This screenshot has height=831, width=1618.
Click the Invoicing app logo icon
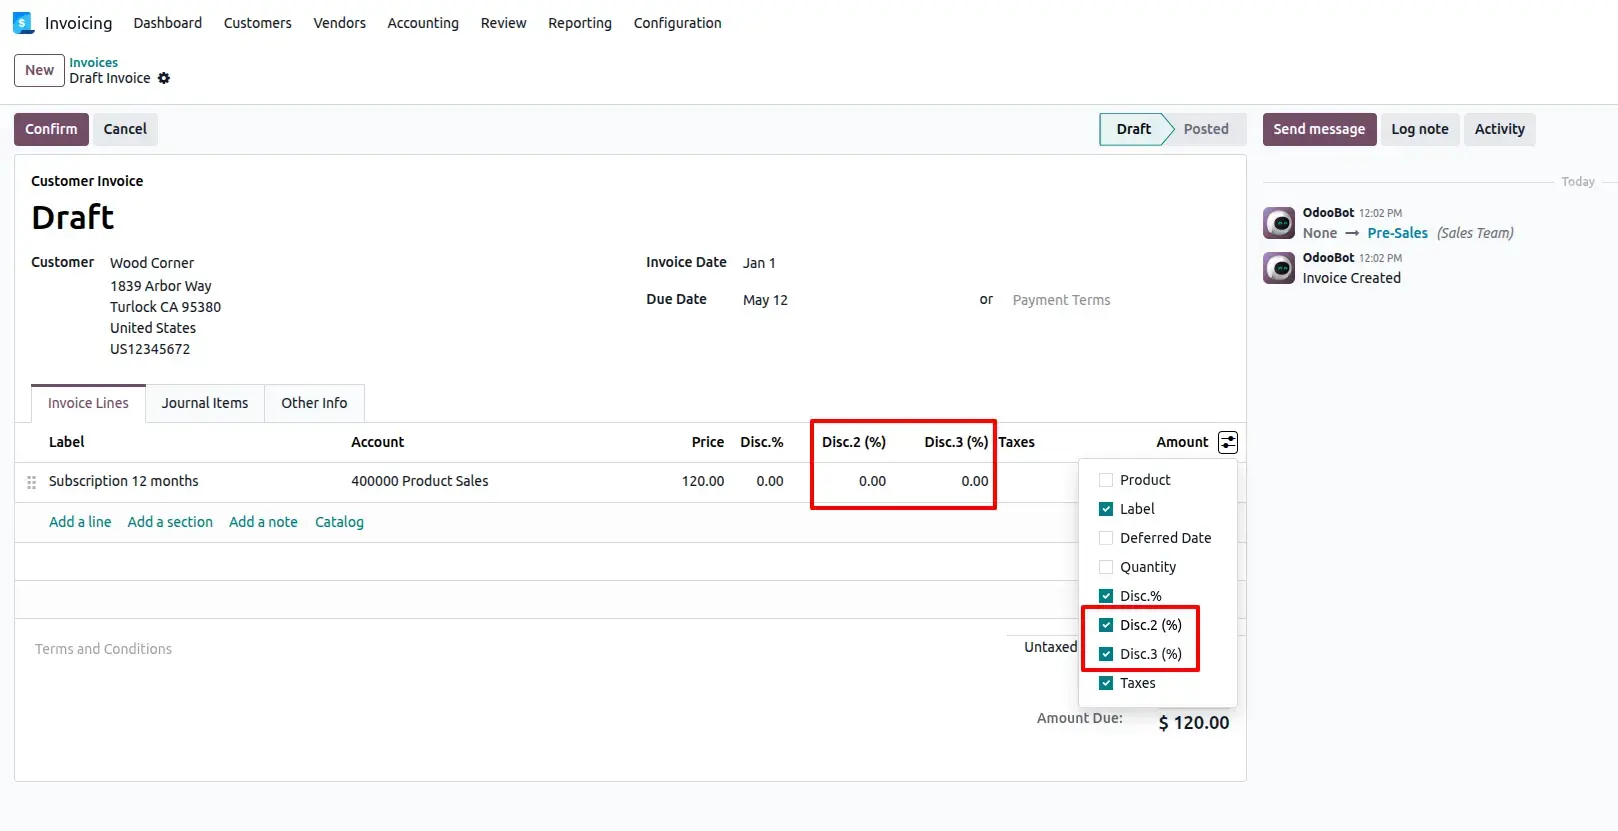pyautogui.click(x=23, y=23)
